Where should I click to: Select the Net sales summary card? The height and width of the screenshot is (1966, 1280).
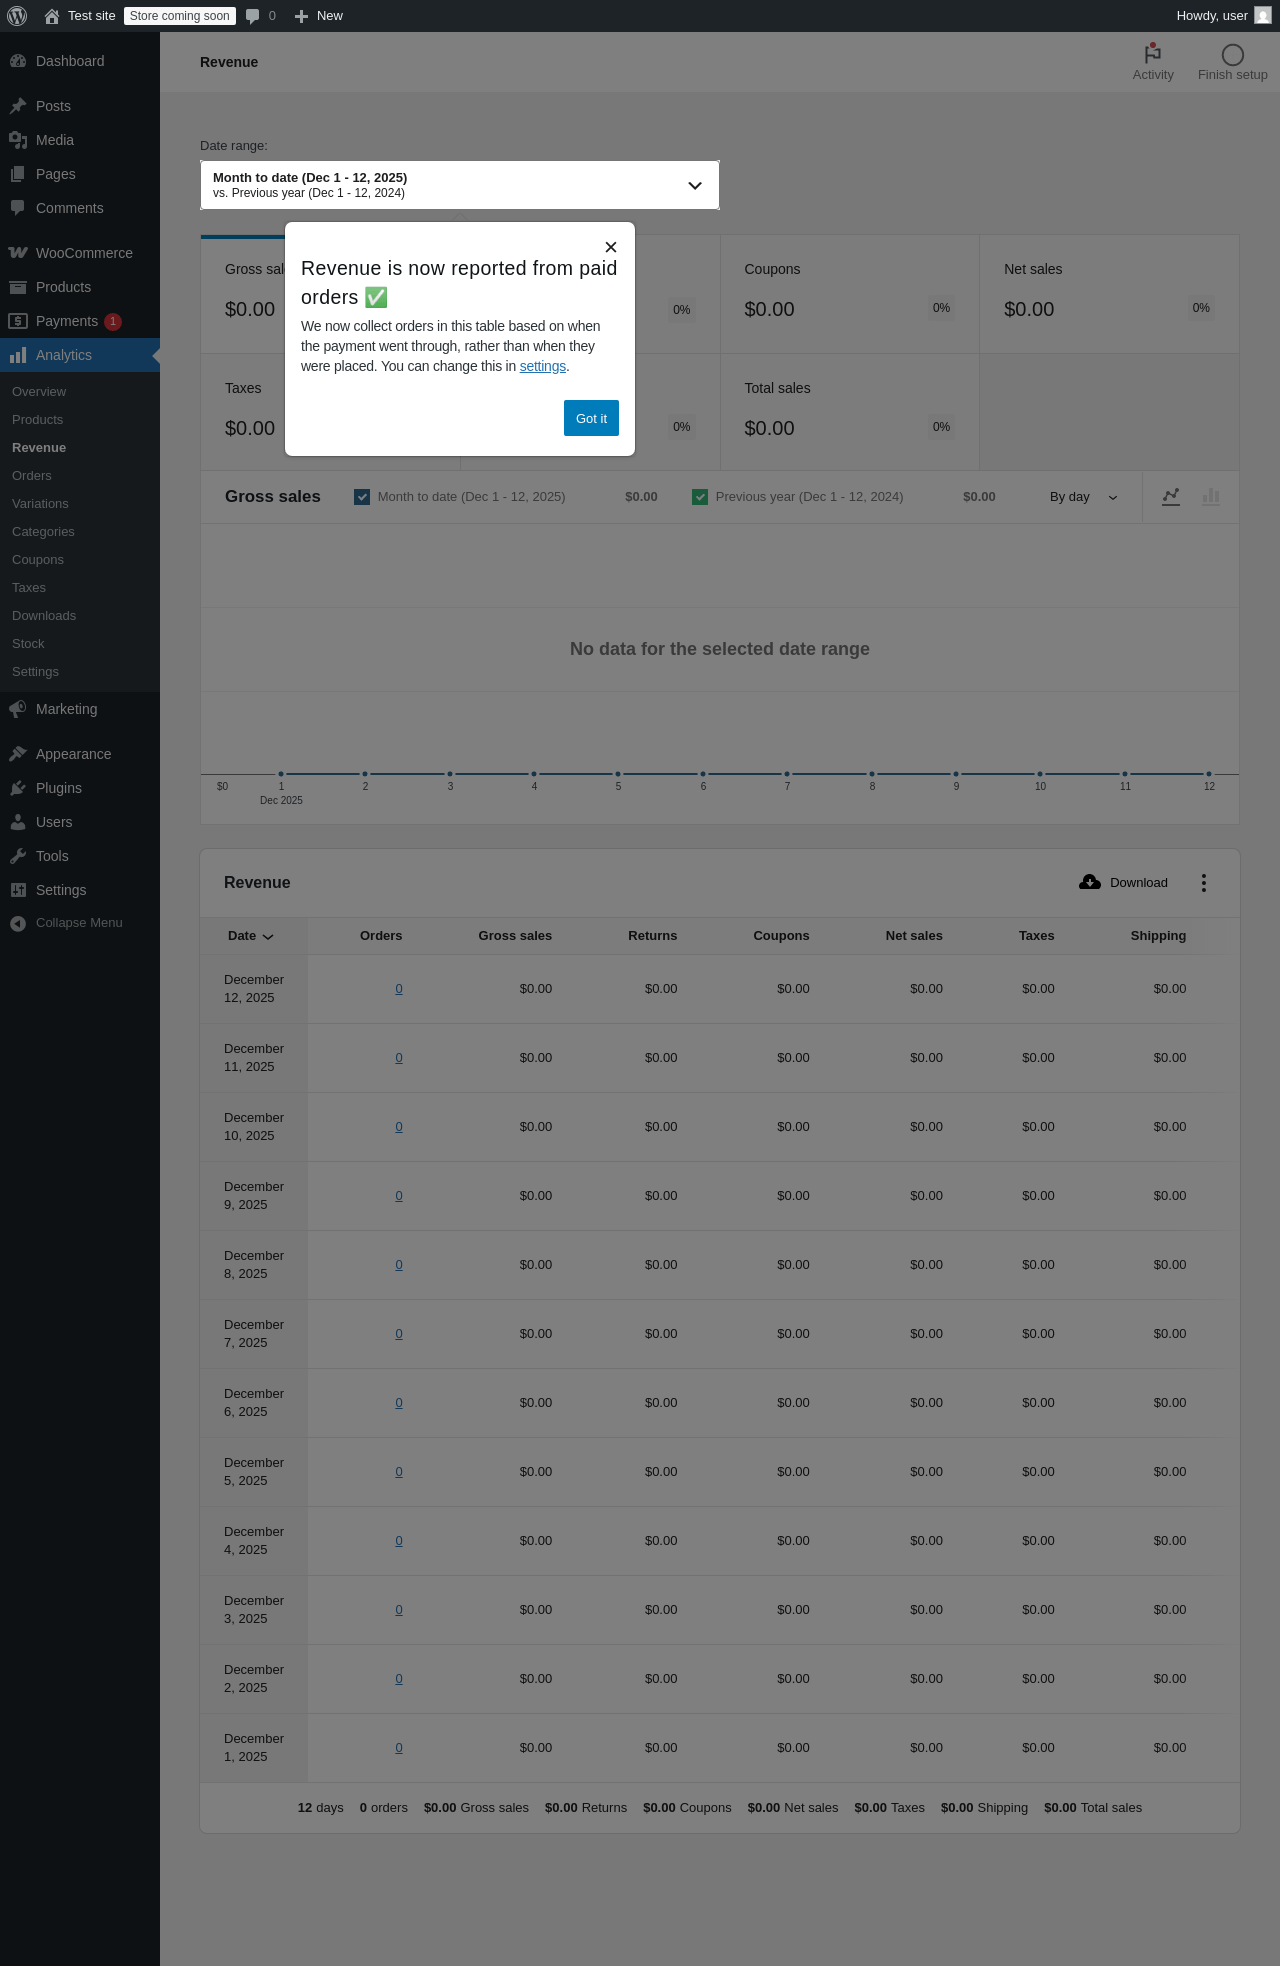(1109, 294)
